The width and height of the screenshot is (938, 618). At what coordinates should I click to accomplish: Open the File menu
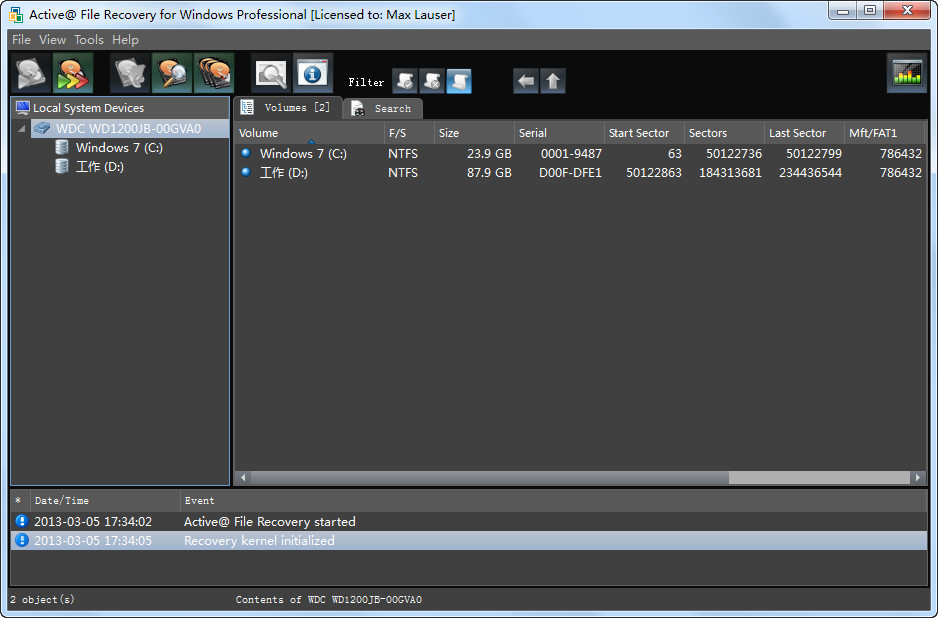click(21, 39)
